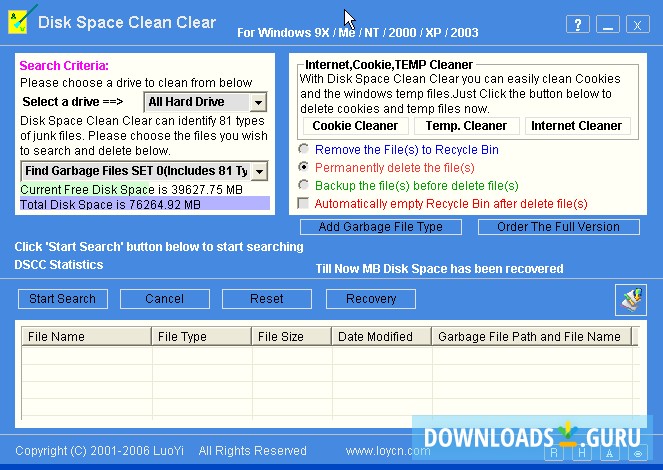Sort by the File Type column header
This screenshot has width=663, height=470.
201,336
